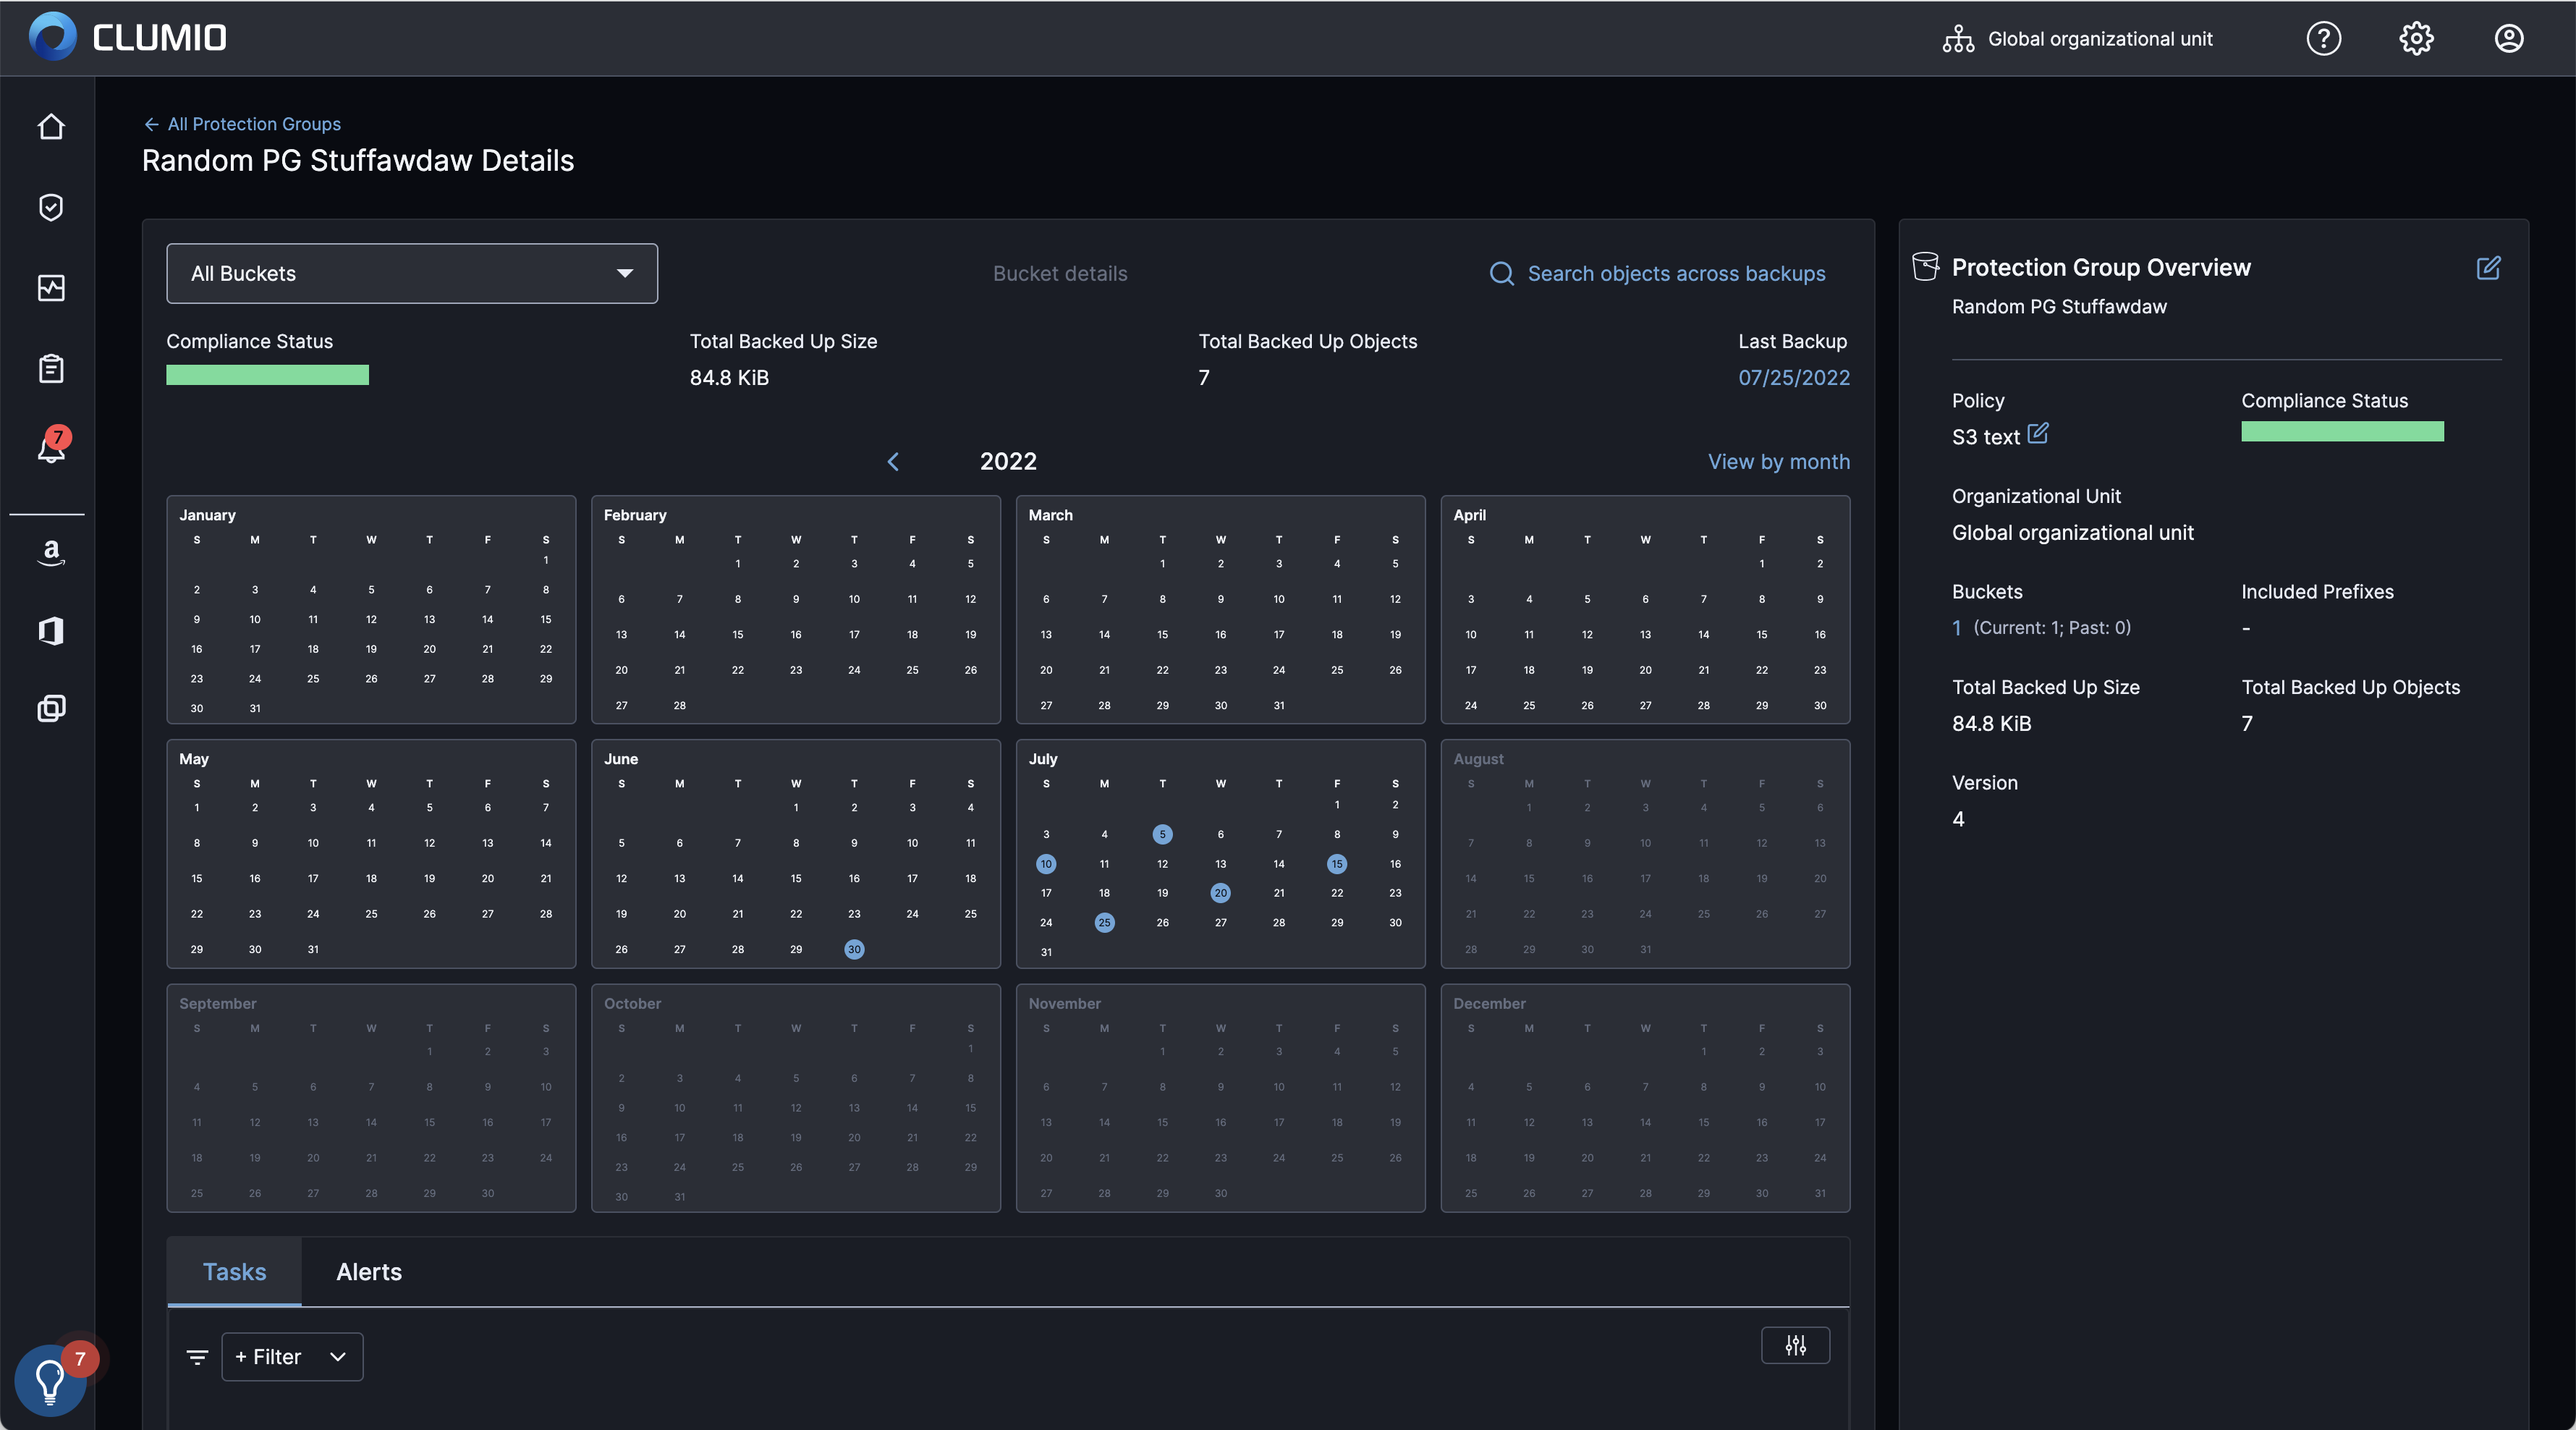Click the Overview panel Compliance Status bar
The width and height of the screenshot is (2576, 1430).
click(x=2342, y=432)
